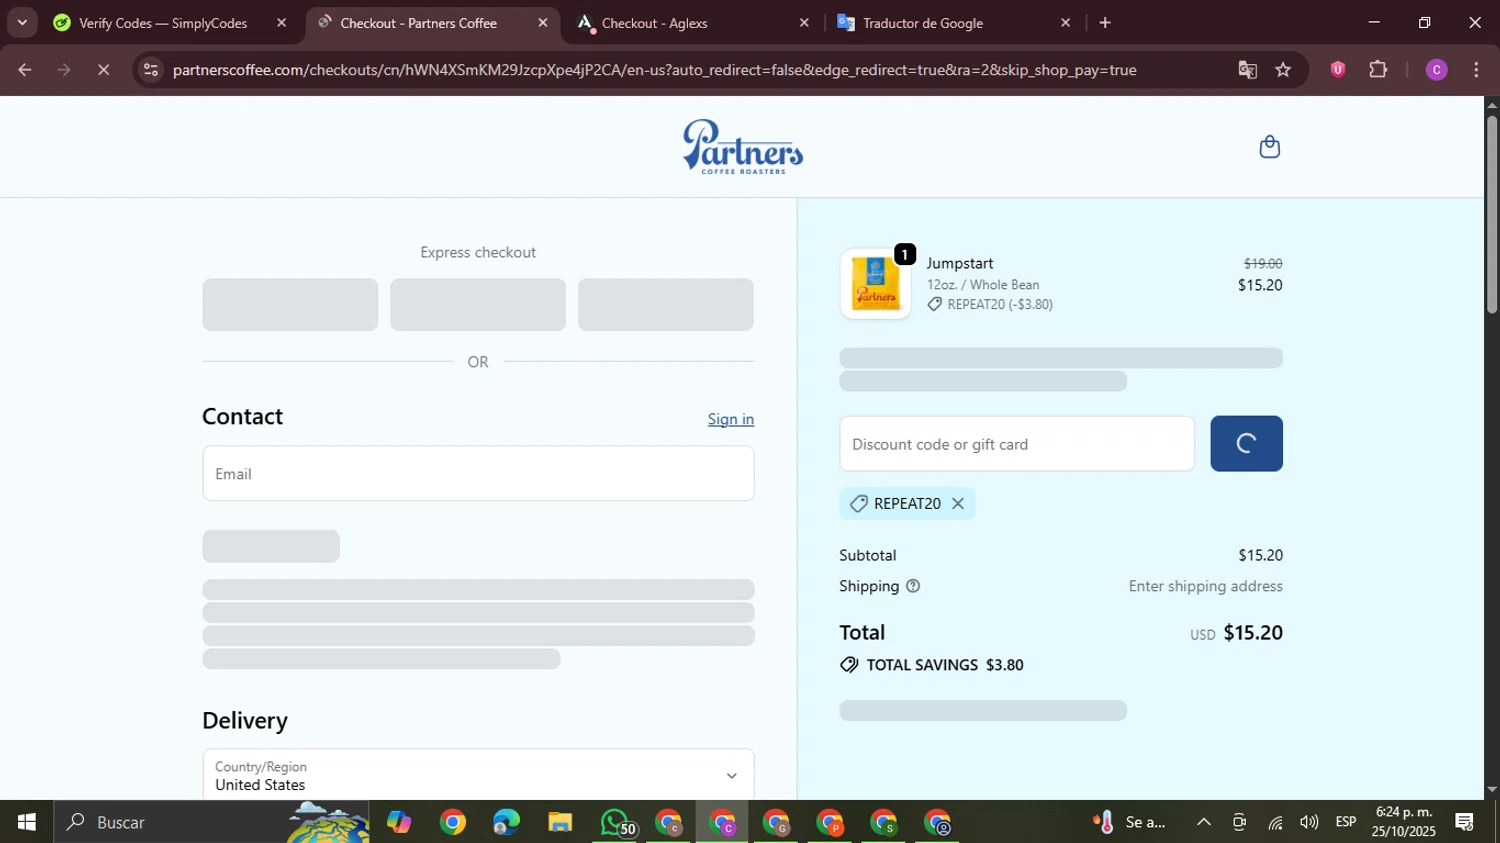The height and width of the screenshot is (843, 1500).
Task: Go back to the previous page
Action: point(25,70)
